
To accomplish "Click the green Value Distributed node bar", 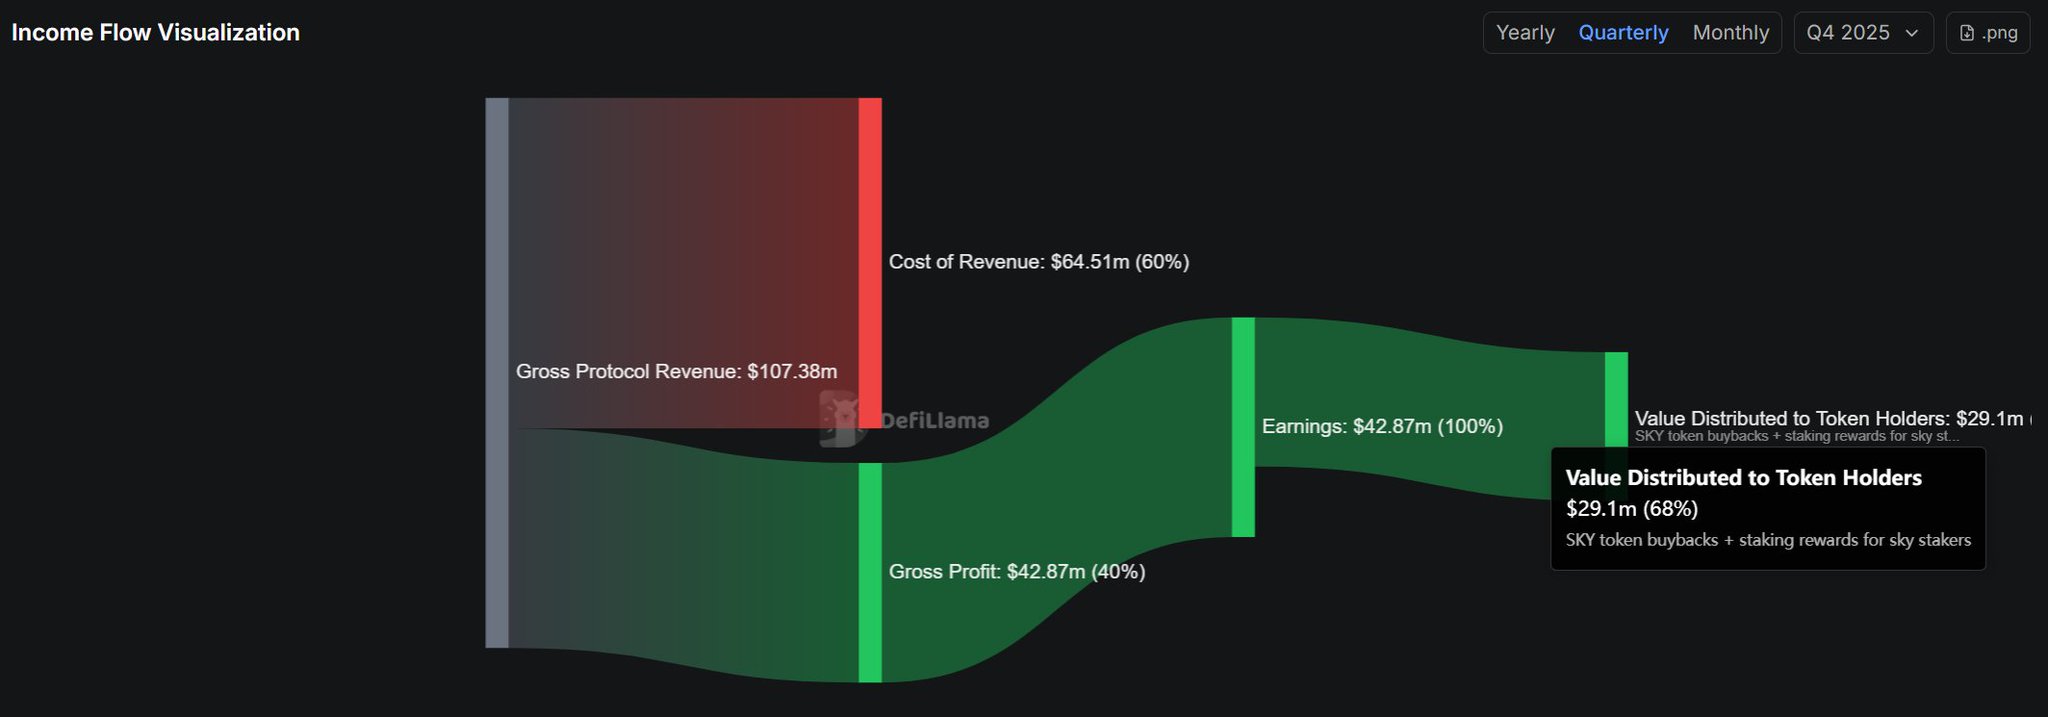I will [1616, 398].
